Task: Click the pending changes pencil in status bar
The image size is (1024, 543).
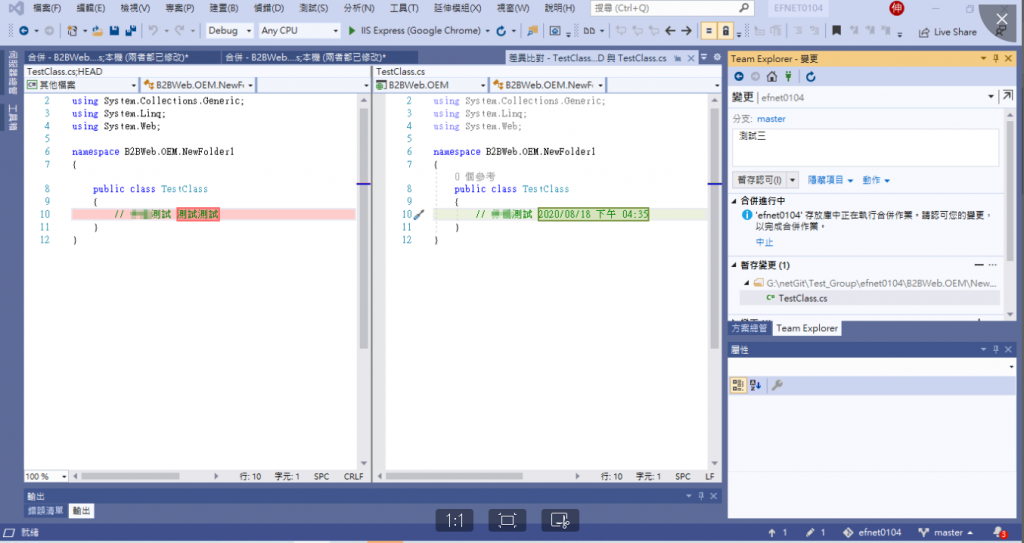Action: pos(816,533)
